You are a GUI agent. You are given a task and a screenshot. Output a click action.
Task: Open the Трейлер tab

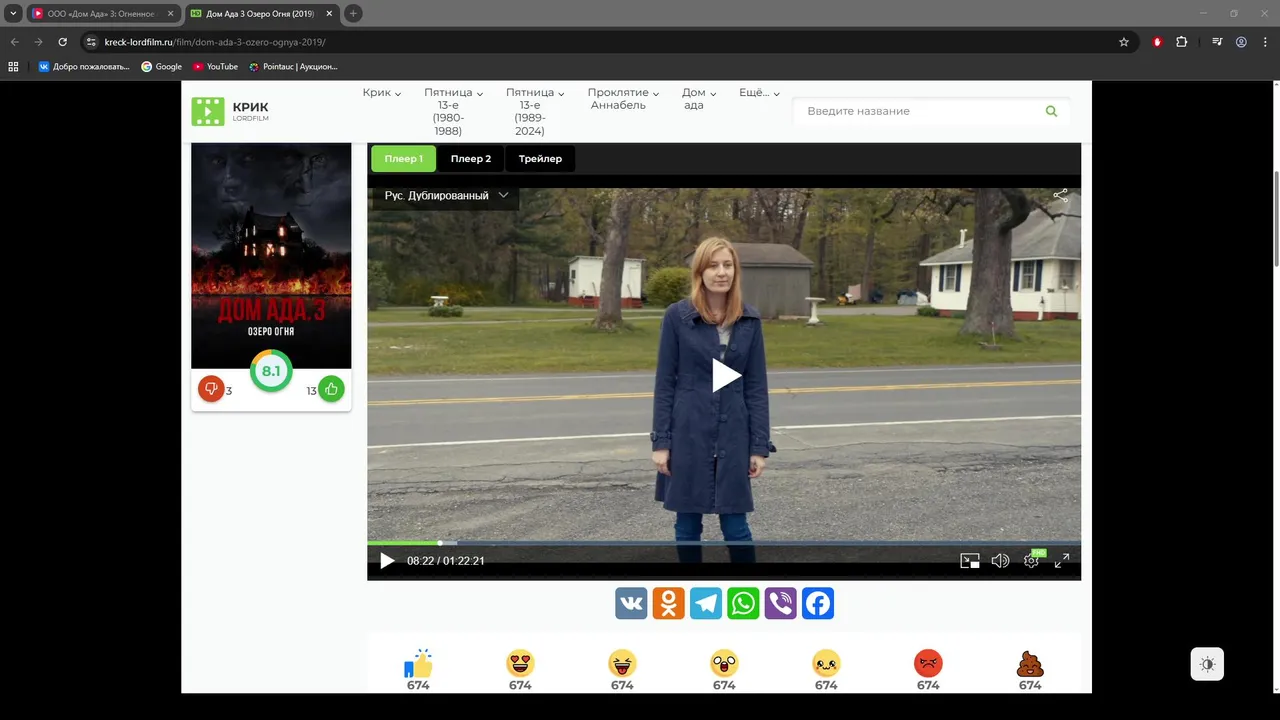tap(540, 158)
